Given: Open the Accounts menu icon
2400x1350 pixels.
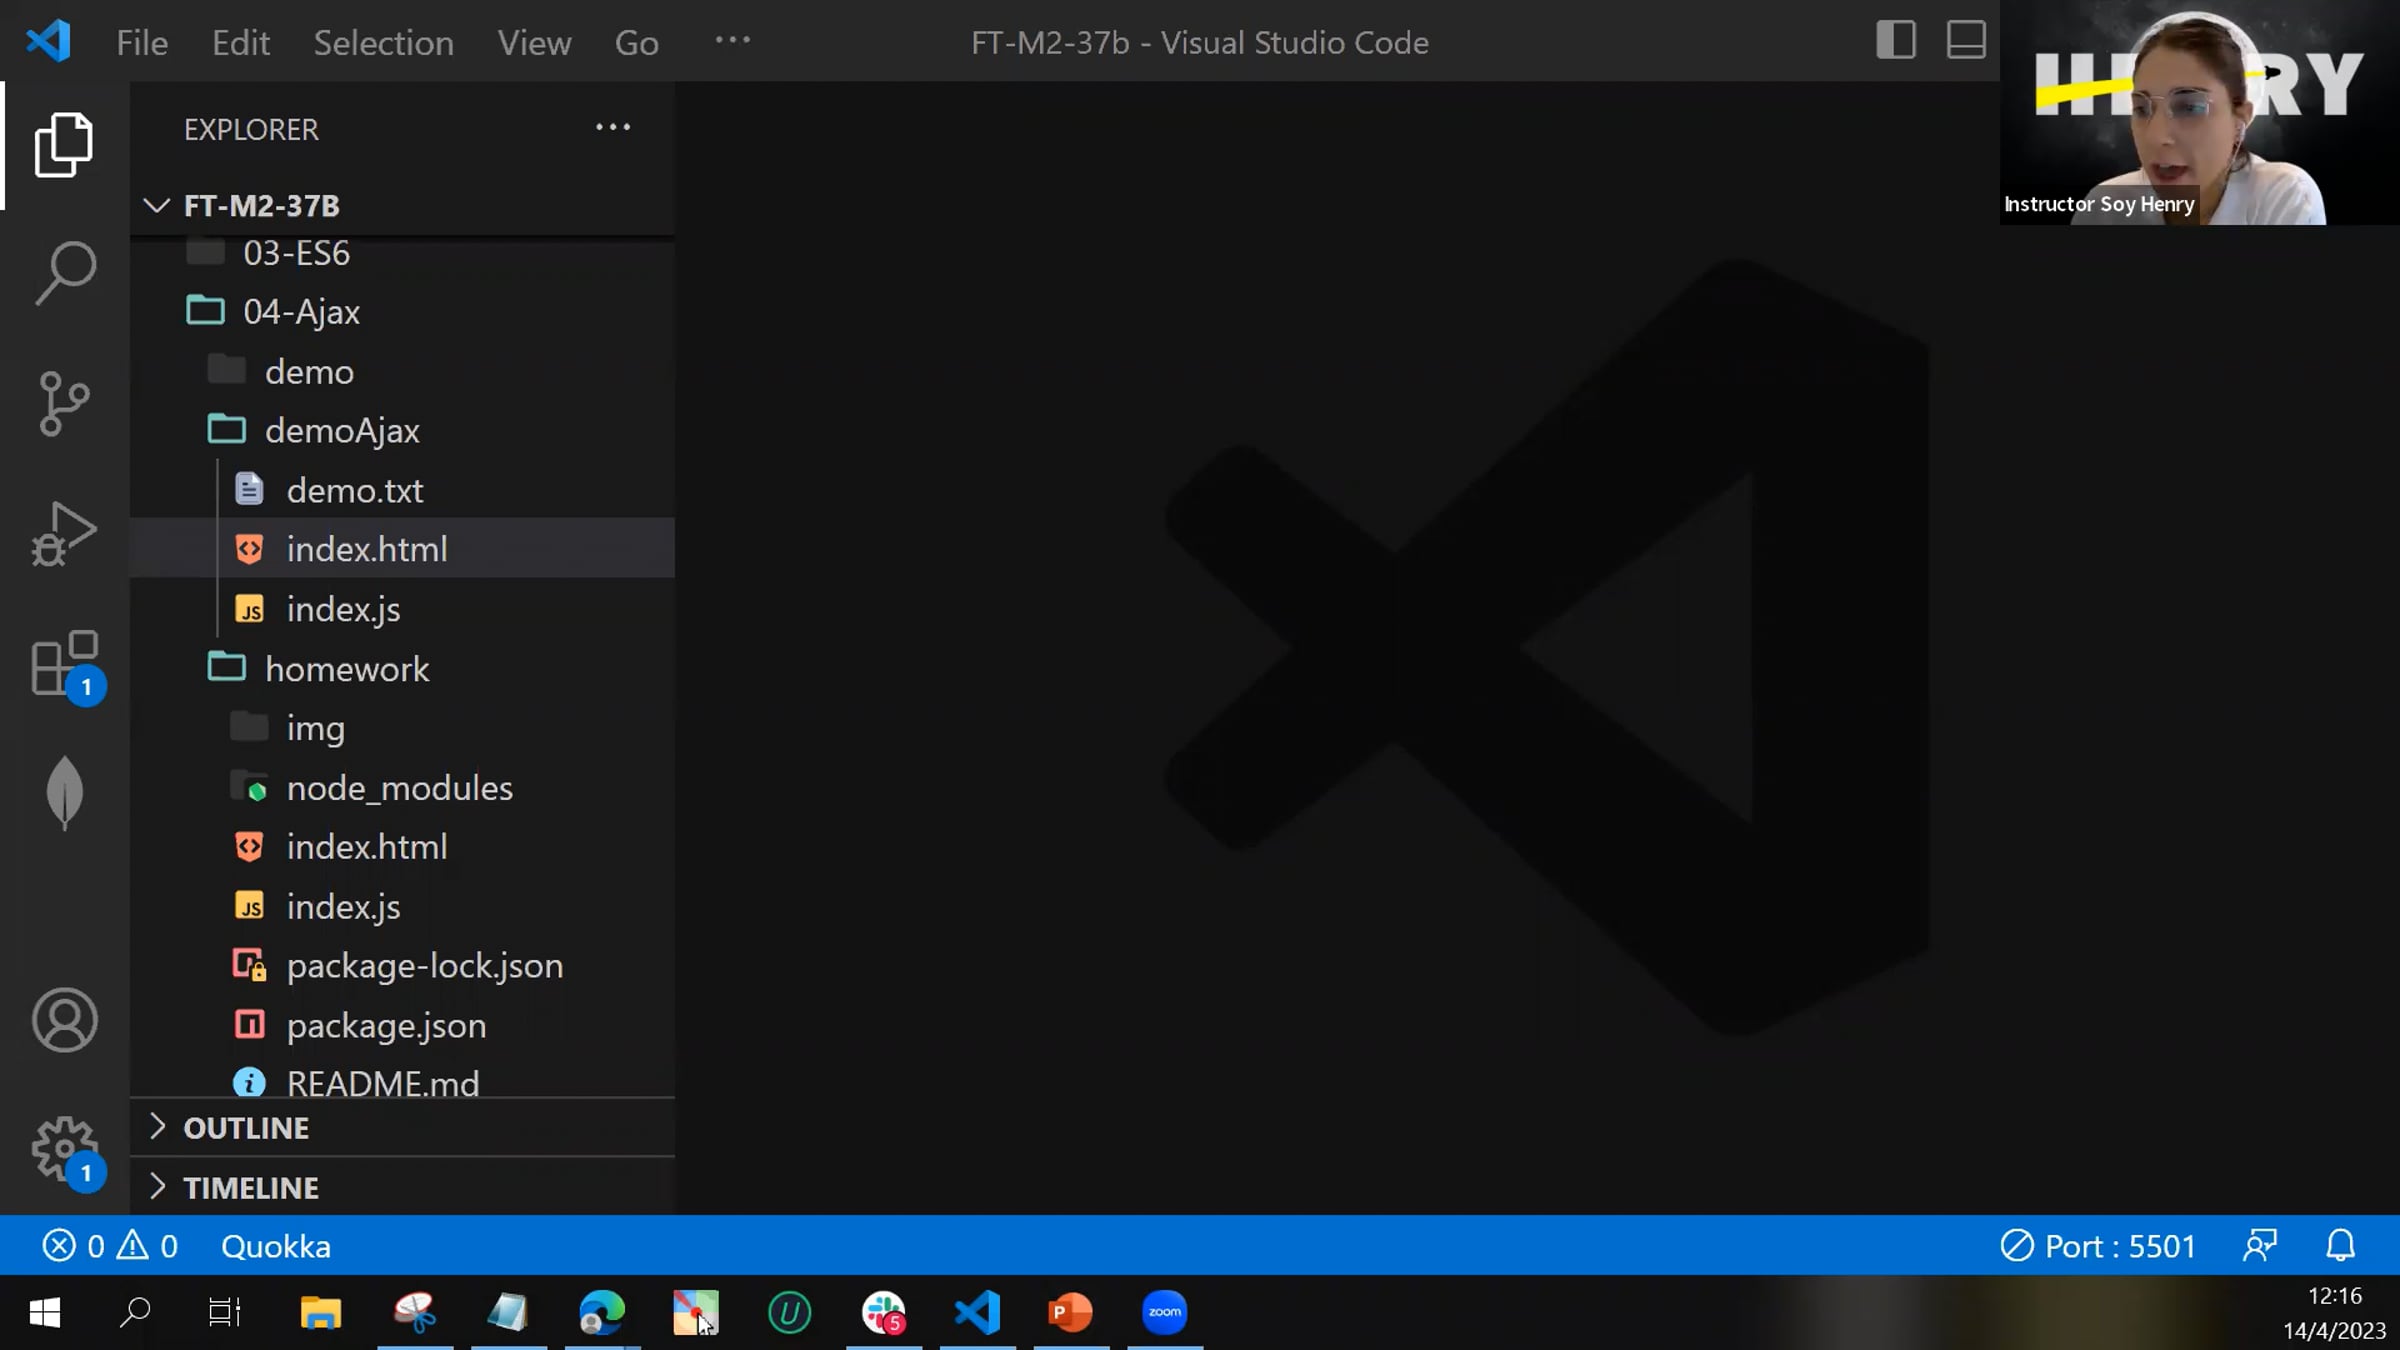Looking at the screenshot, I should coord(65,1020).
